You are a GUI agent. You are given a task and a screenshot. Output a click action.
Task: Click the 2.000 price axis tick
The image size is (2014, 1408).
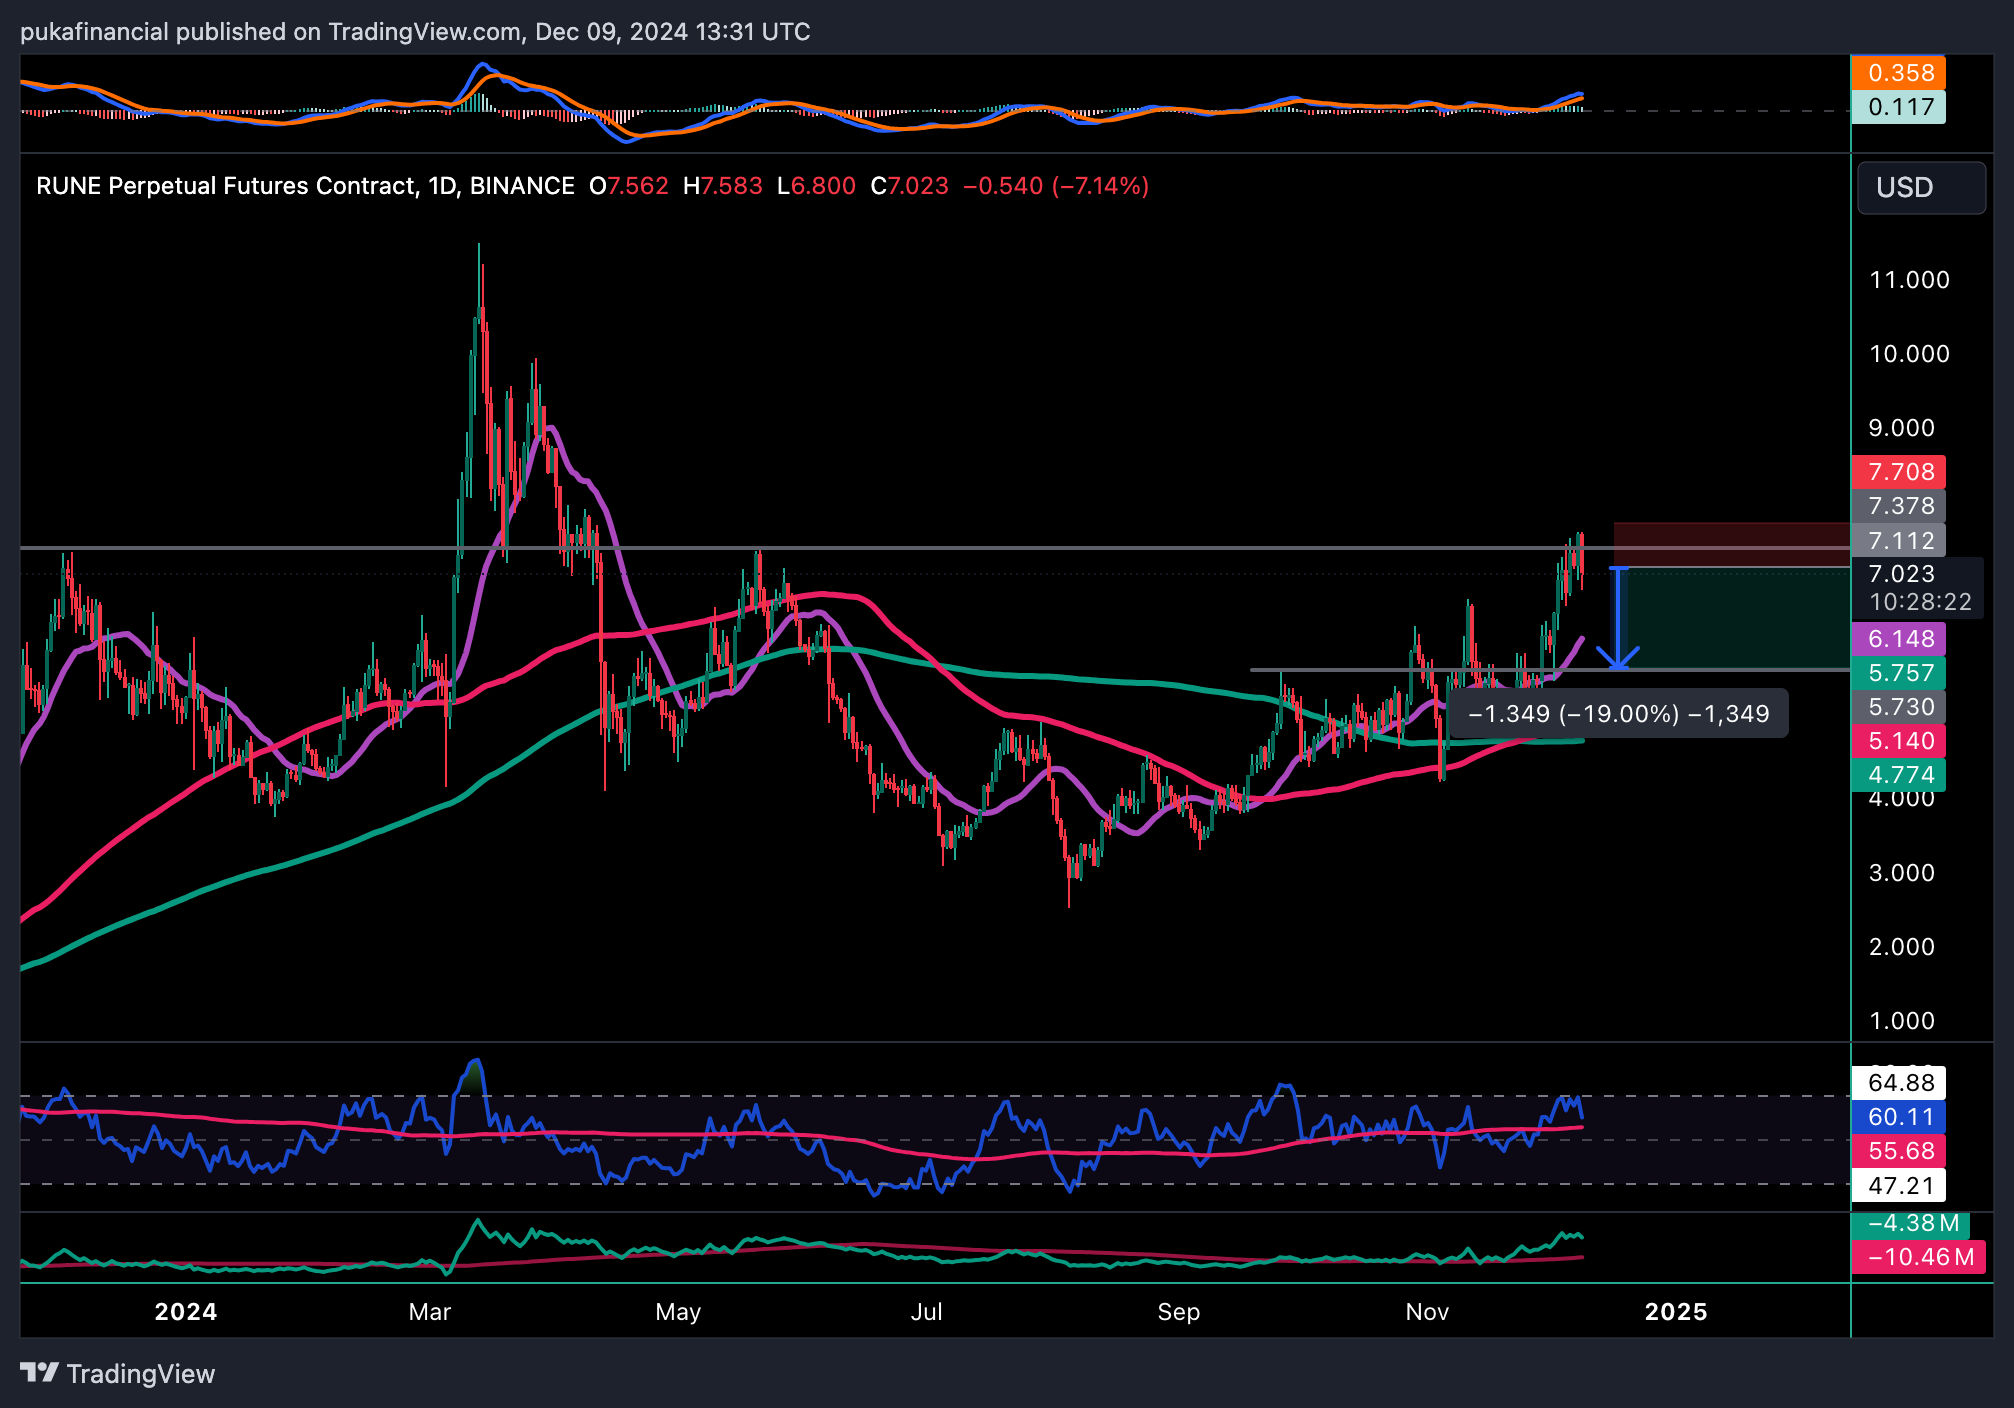click(1902, 947)
